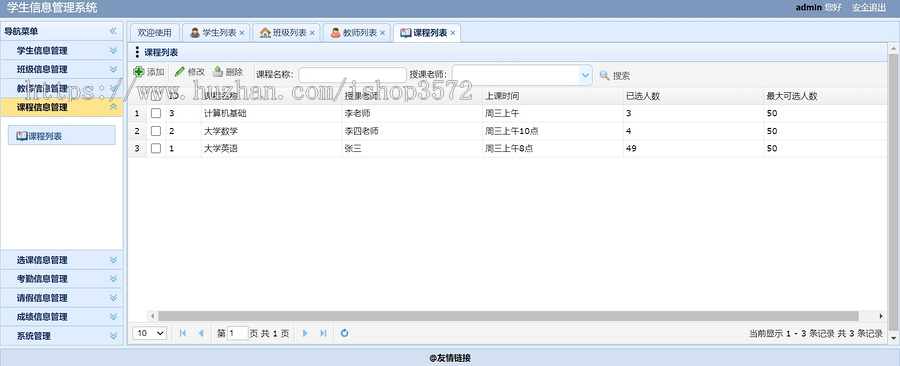Click teacher cell 李老师
The height and width of the screenshot is (366, 900).
tap(357, 114)
